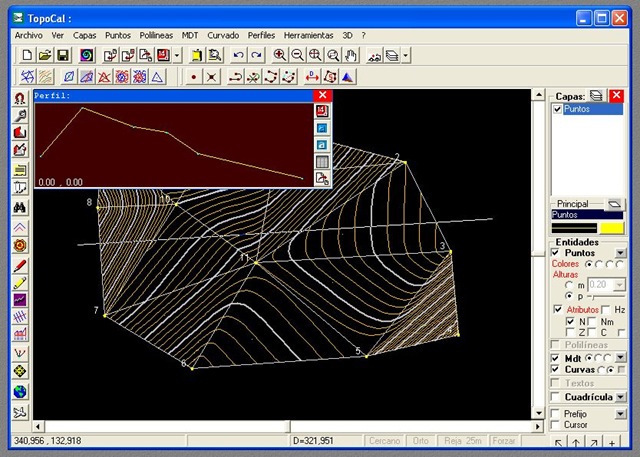Open the Curvado menu
Screen dimensions: 640x457
[x=223, y=34]
